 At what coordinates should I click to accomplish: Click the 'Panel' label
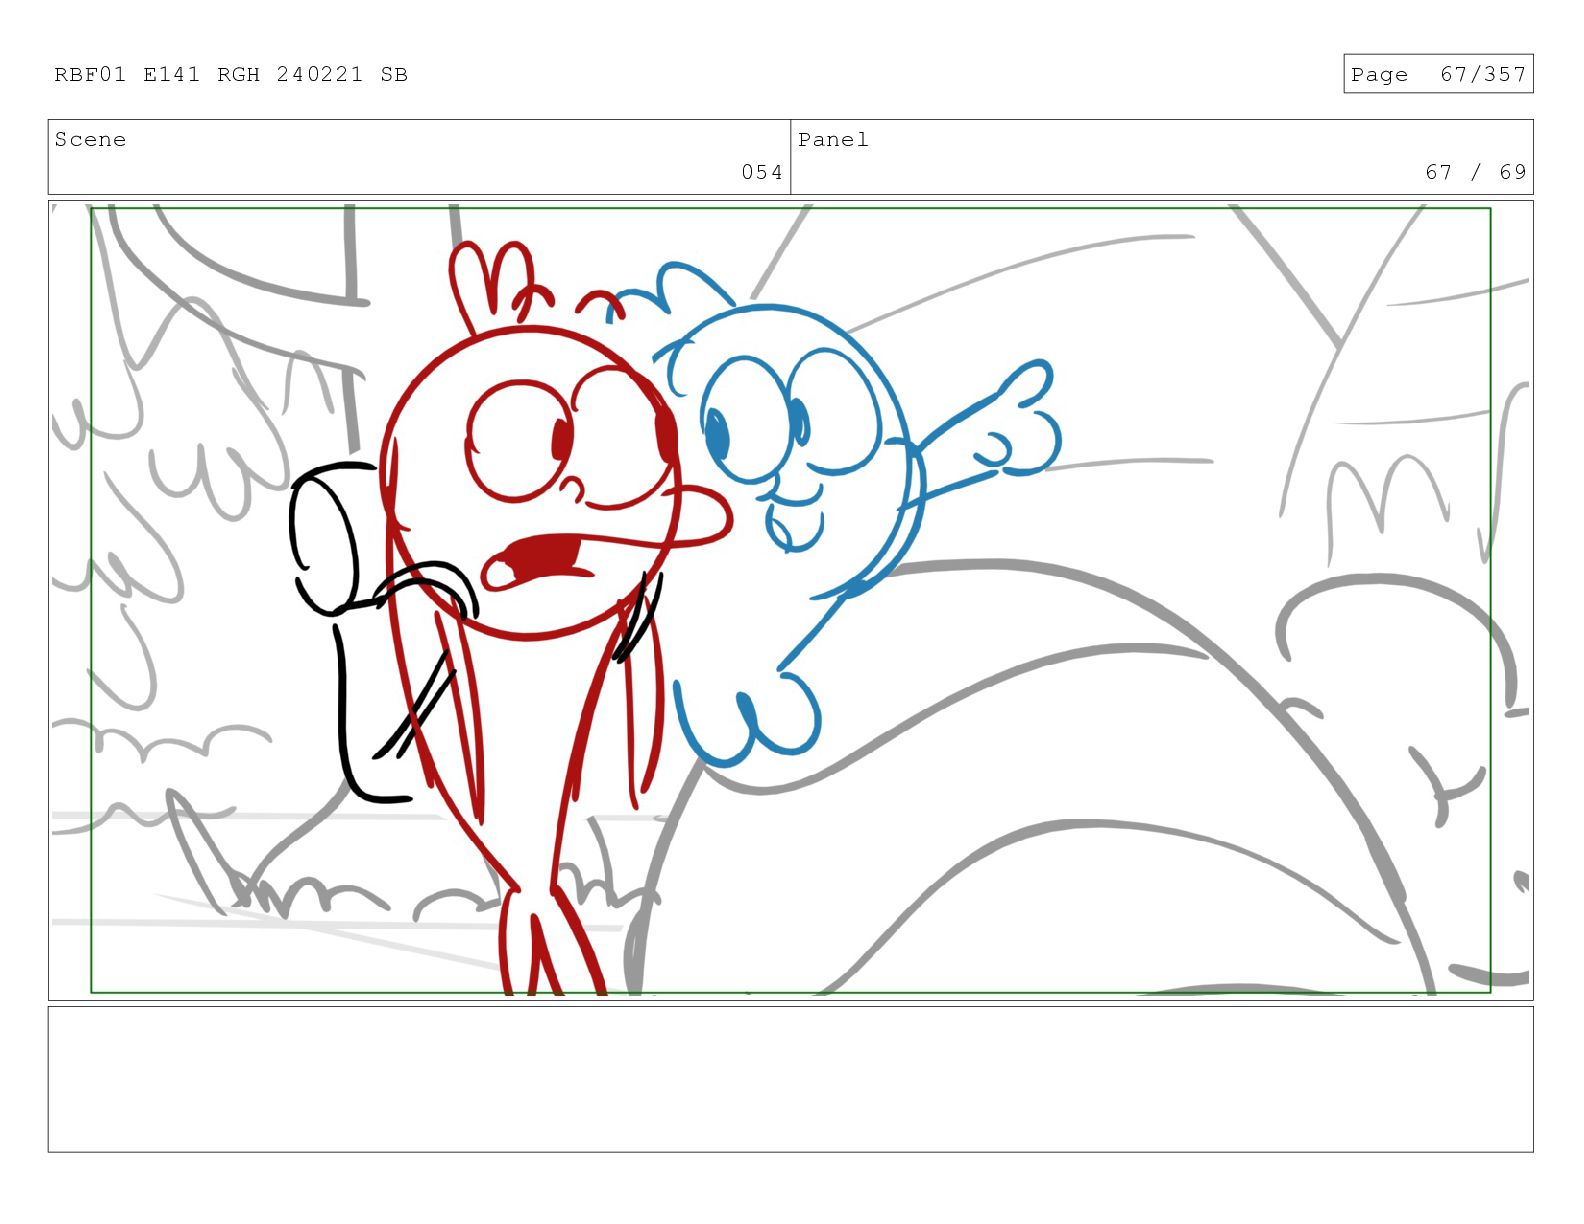tap(833, 140)
